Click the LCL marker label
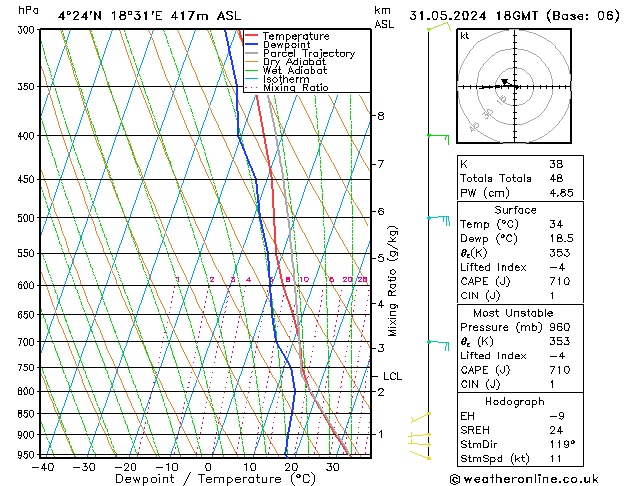 pos(392,377)
